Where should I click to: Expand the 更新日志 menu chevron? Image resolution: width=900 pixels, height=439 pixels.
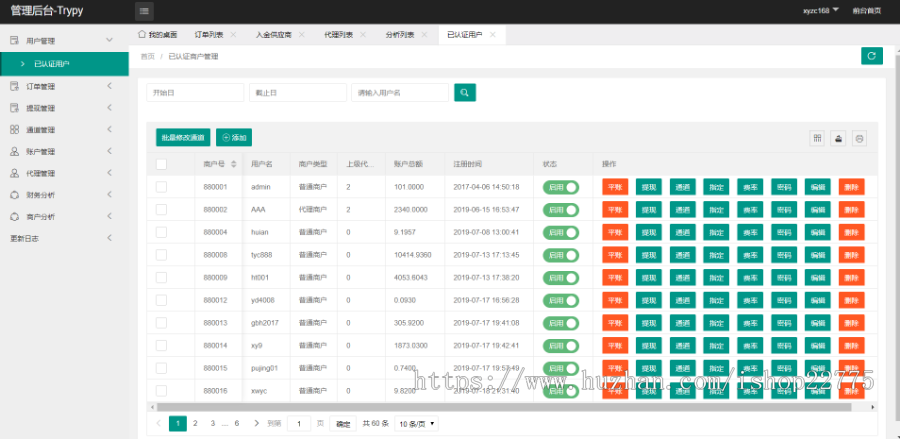tap(110, 238)
